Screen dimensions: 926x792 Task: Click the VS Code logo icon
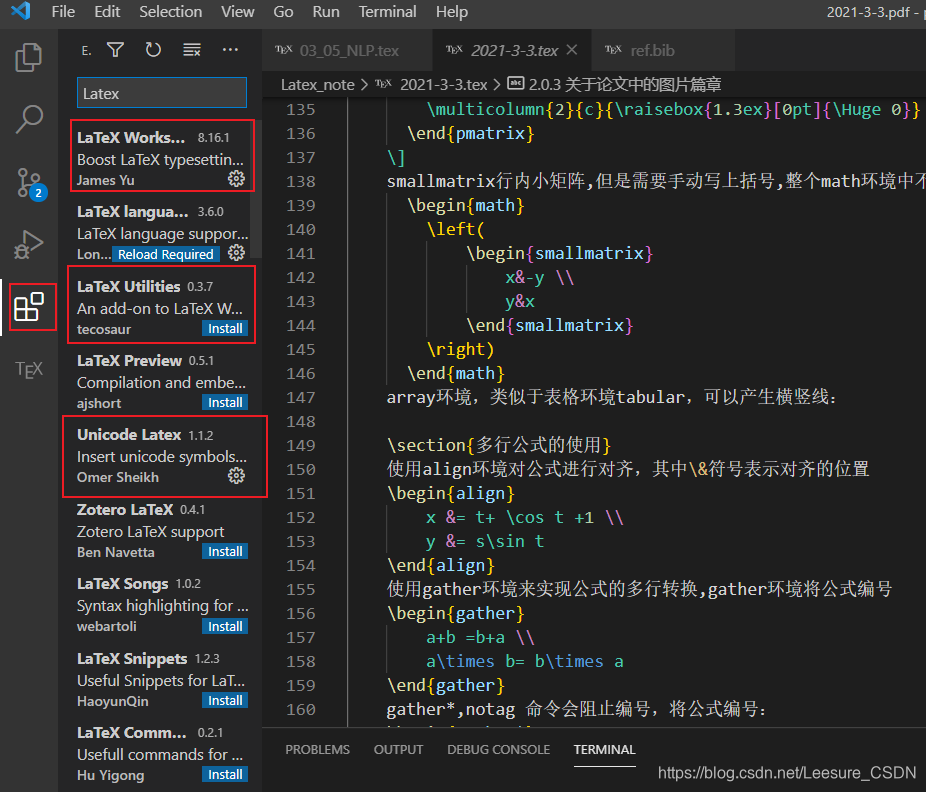point(21,11)
